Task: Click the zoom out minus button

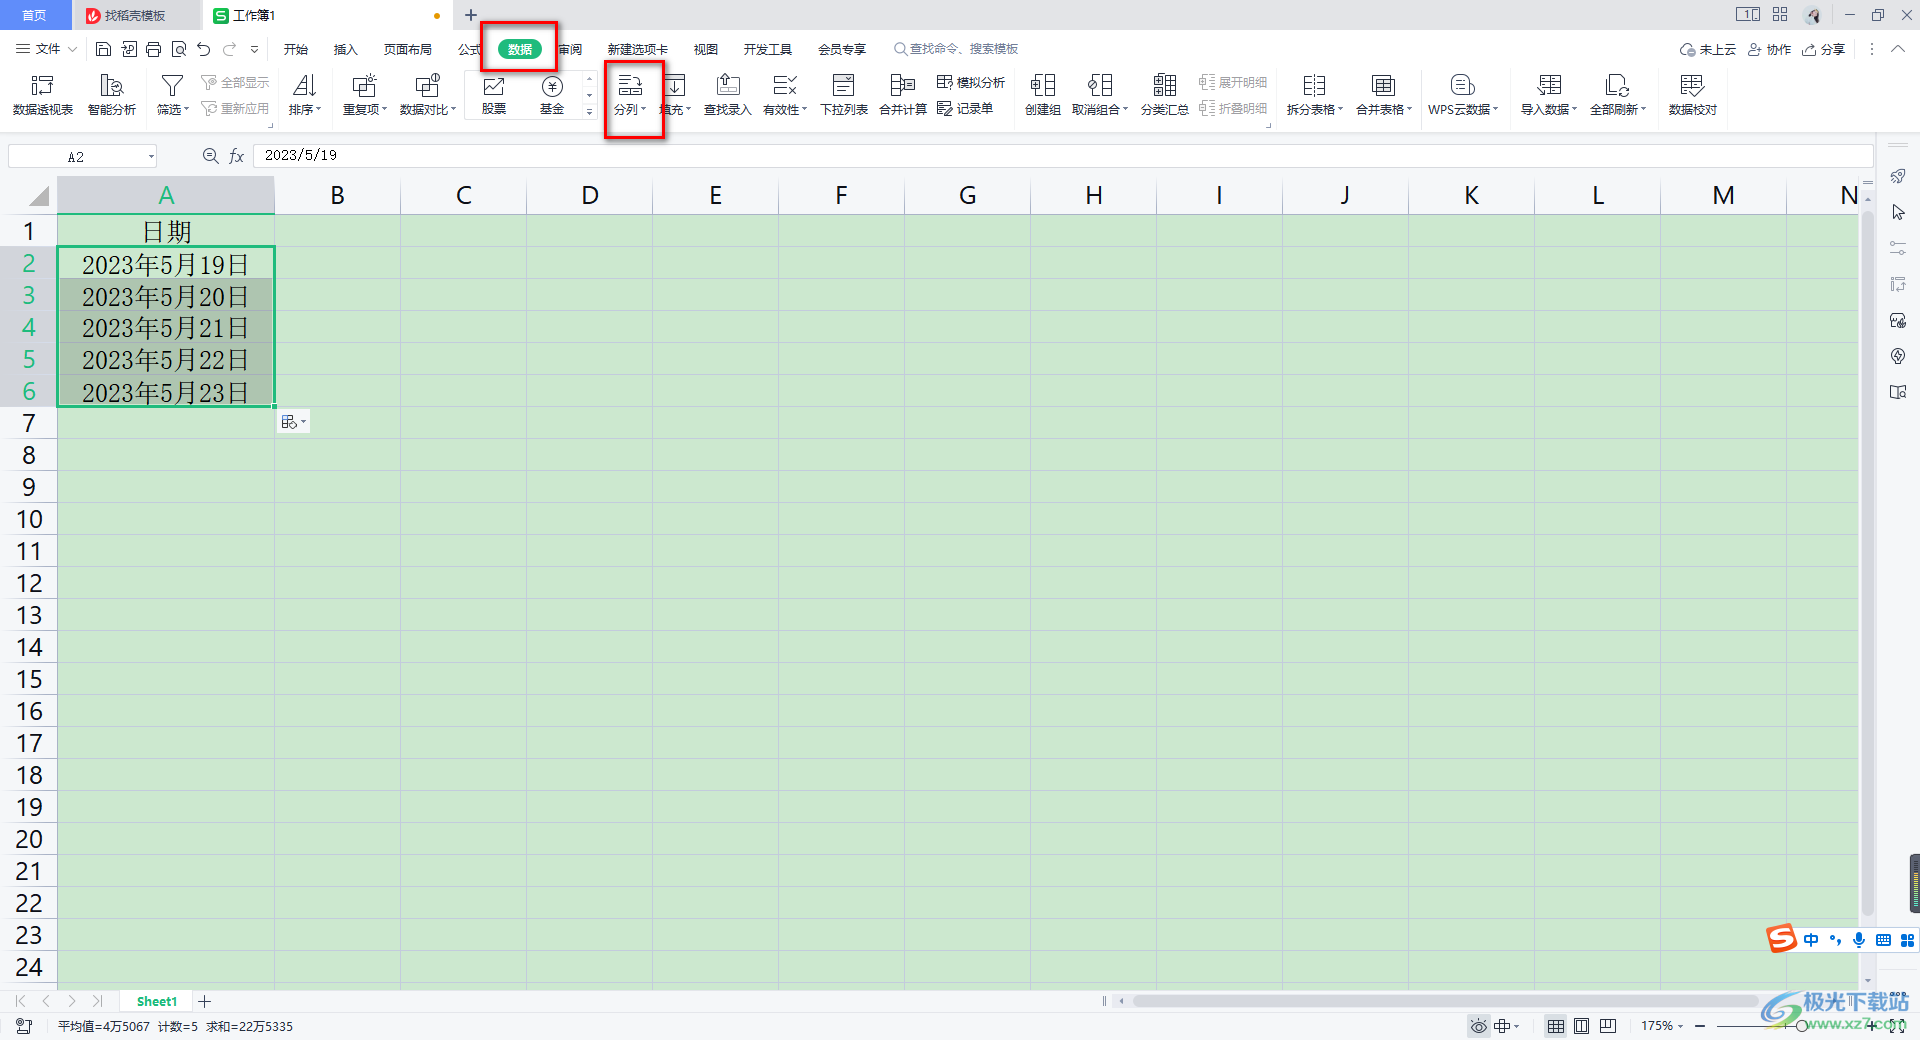Action: pos(1700,1026)
